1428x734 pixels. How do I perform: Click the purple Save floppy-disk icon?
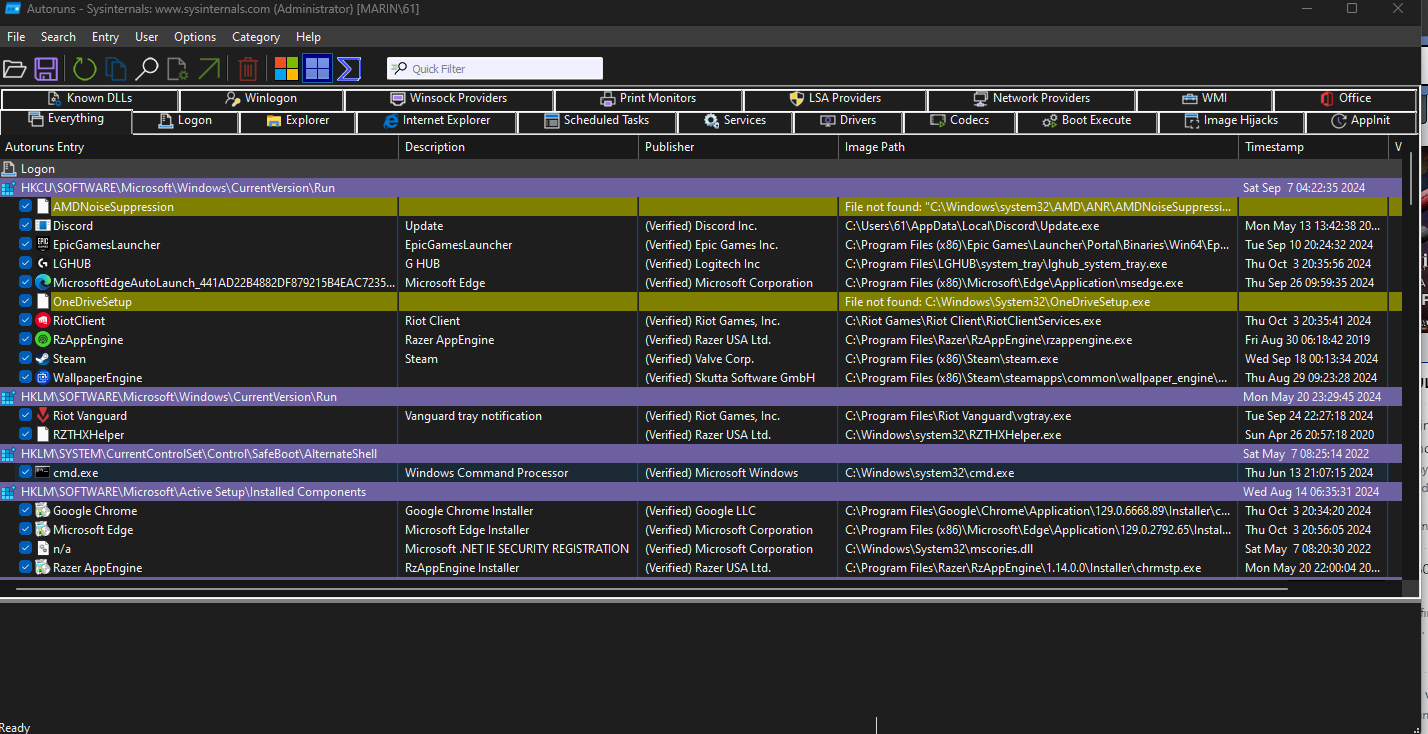click(x=46, y=69)
